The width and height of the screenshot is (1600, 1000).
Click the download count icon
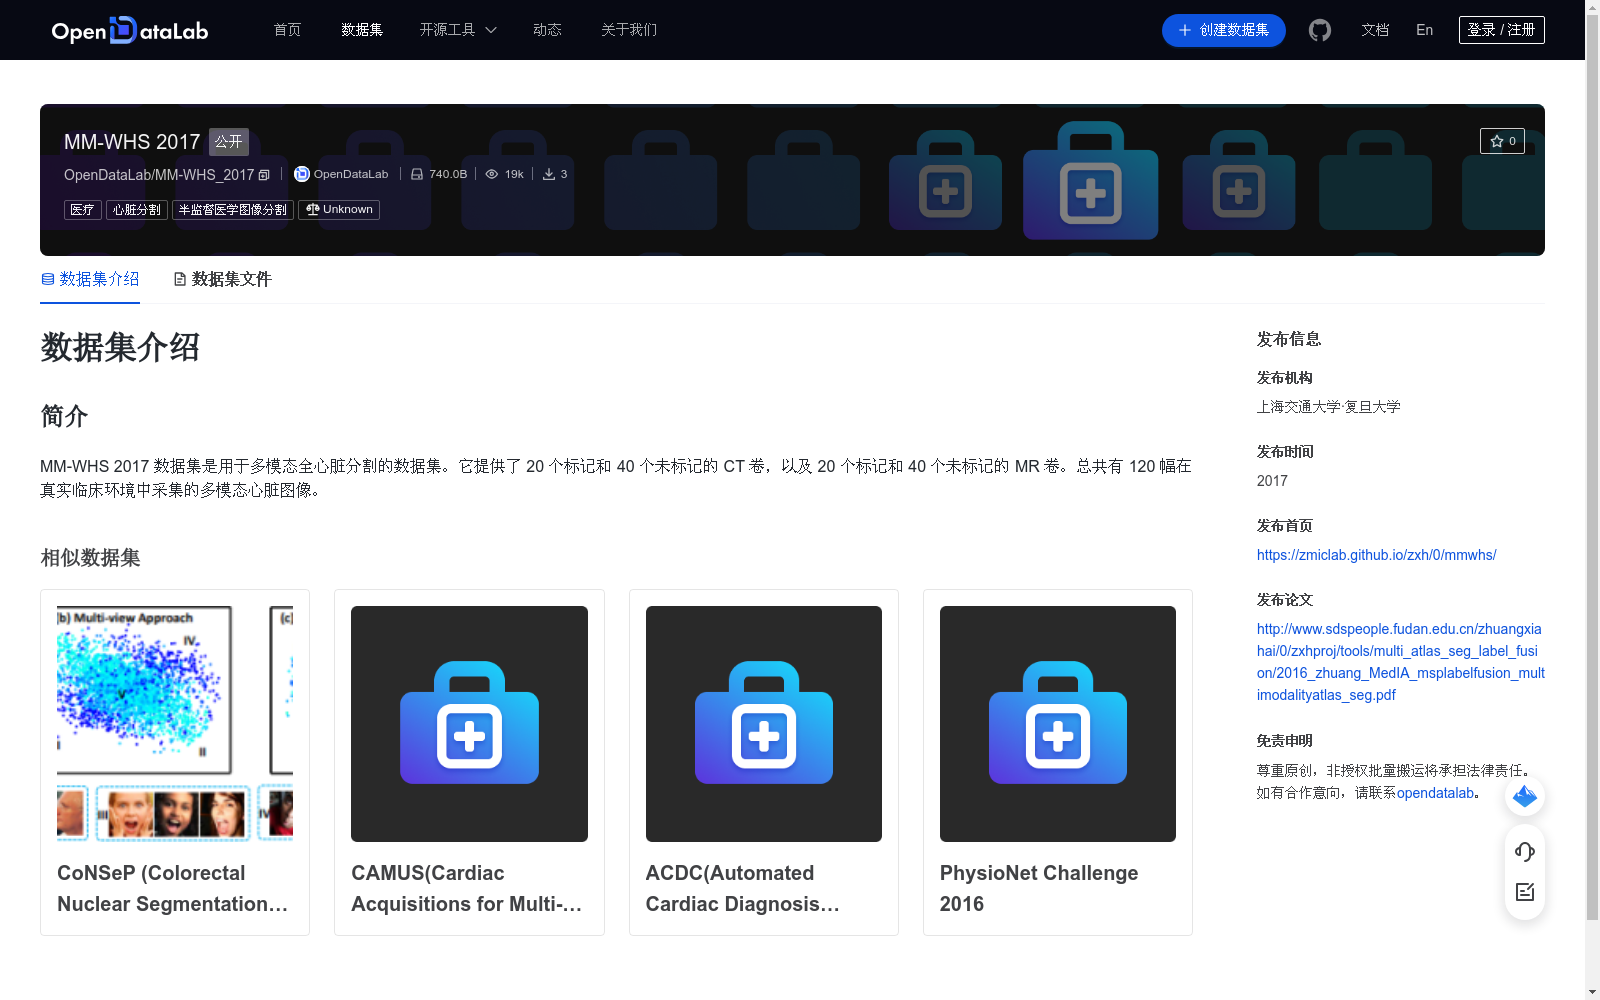549,174
